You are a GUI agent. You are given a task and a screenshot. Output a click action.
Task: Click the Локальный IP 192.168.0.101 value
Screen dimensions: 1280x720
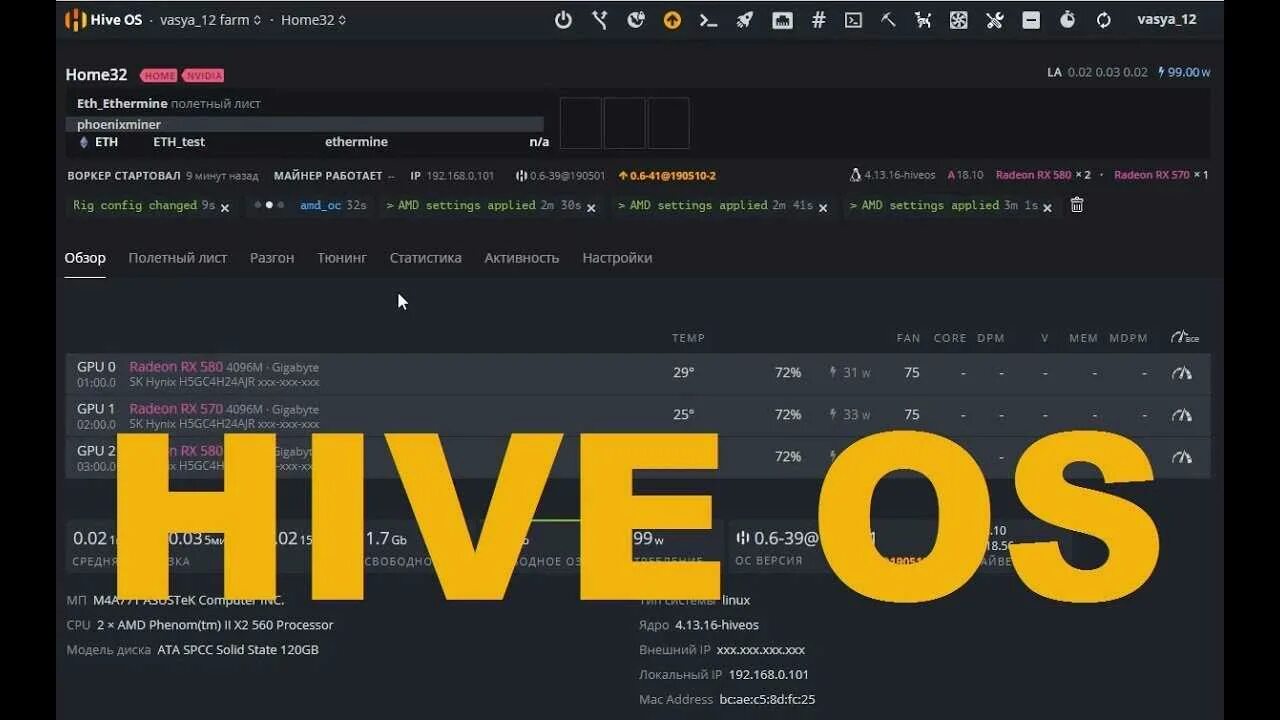[769, 675]
